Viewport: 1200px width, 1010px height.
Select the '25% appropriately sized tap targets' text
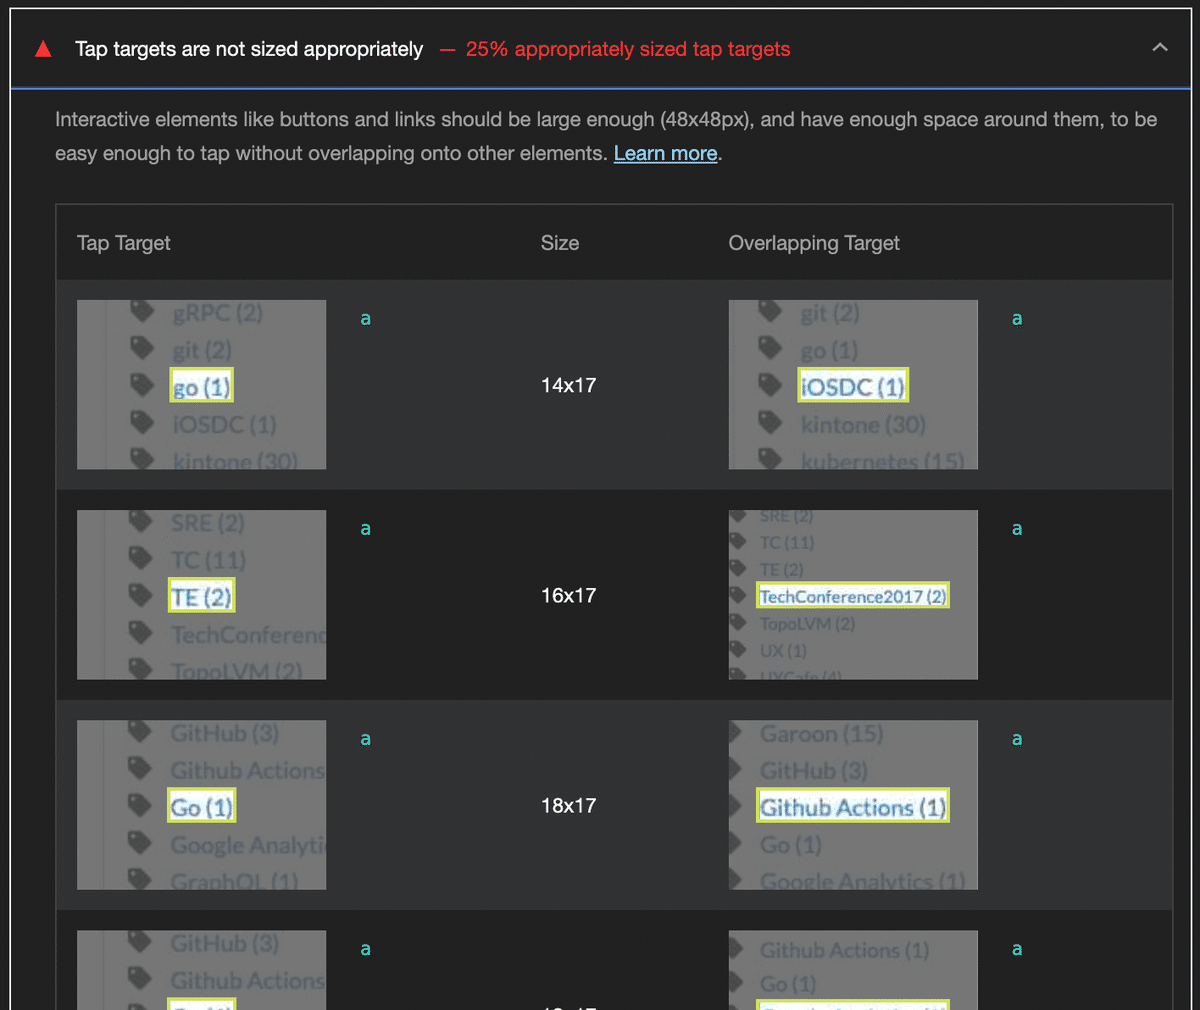tap(628, 49)
